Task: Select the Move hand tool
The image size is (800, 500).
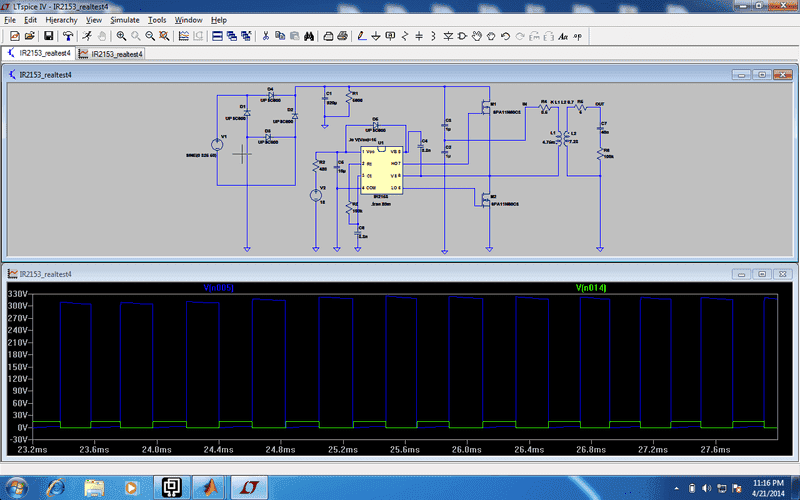Action: pyautogui.click(x=477, y=36)
